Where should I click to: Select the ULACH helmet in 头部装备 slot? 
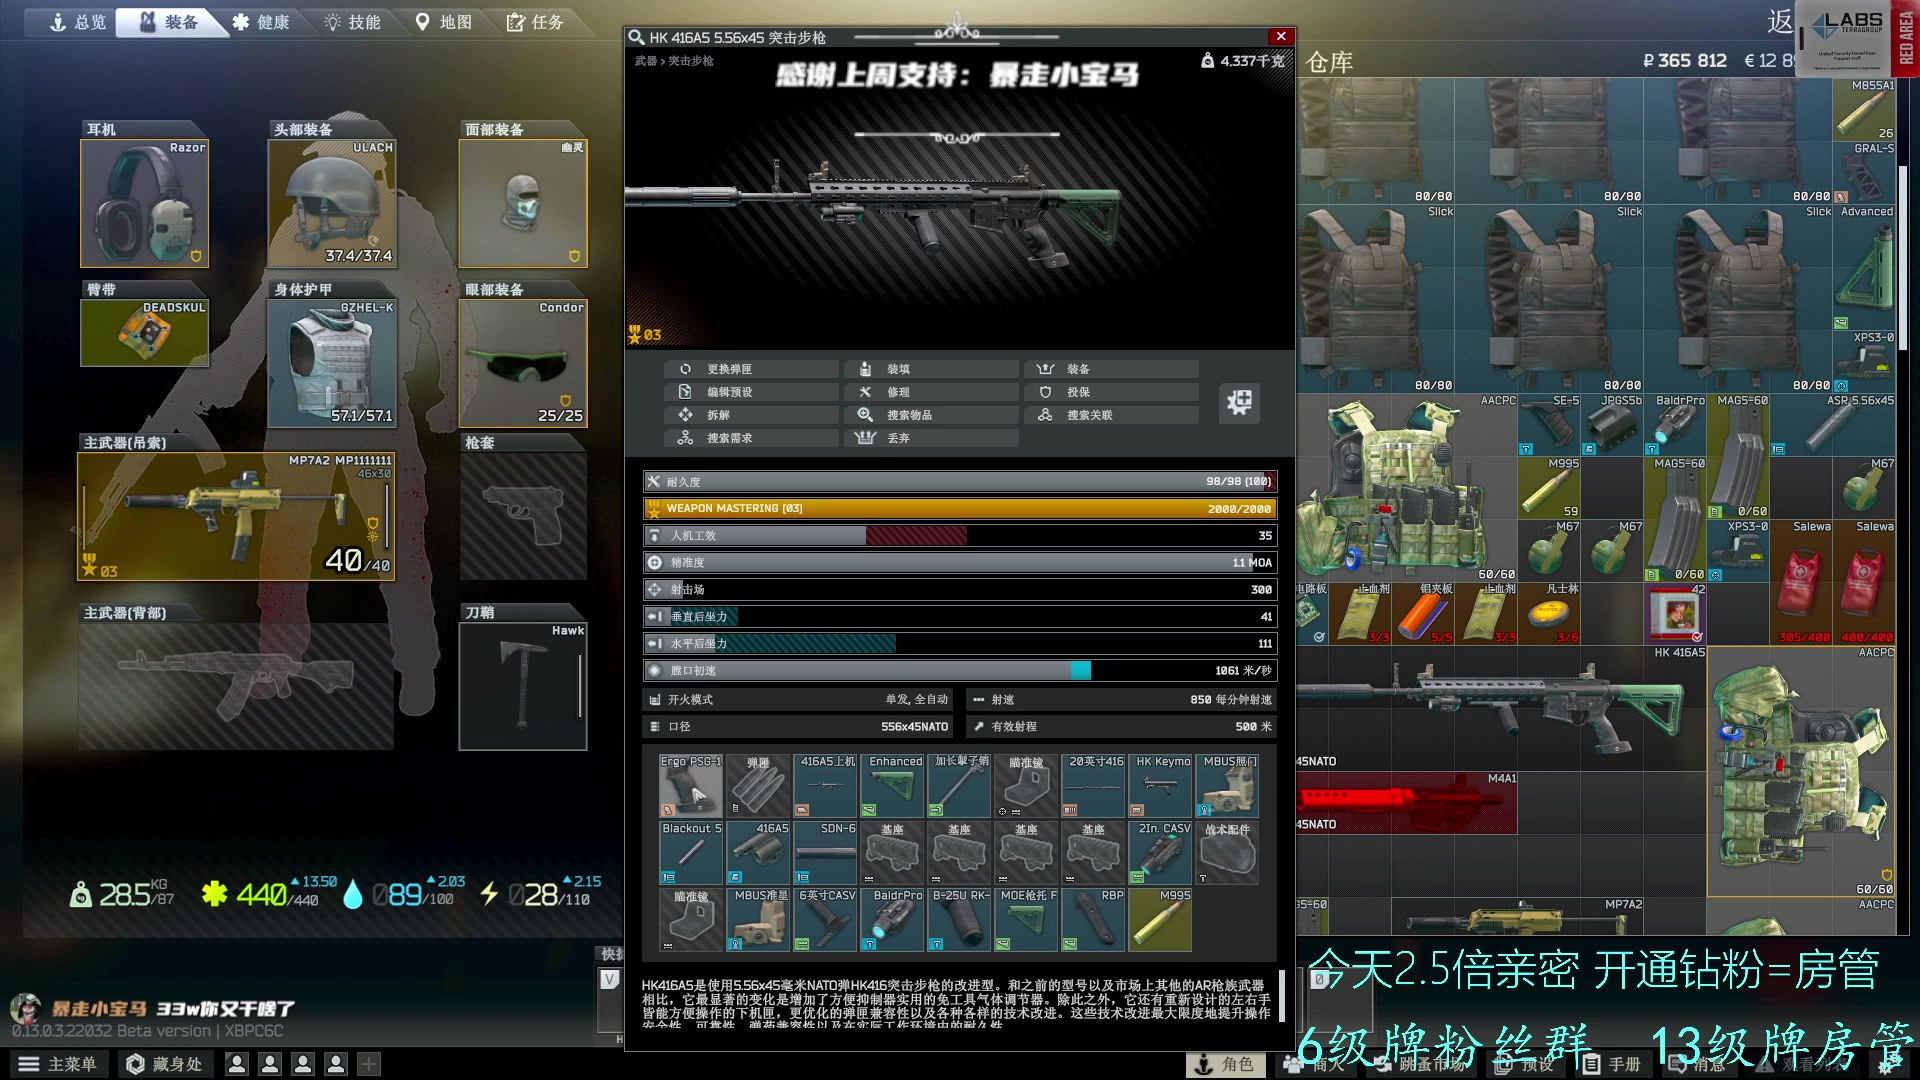pyautogui.click(x=332, y=203)
